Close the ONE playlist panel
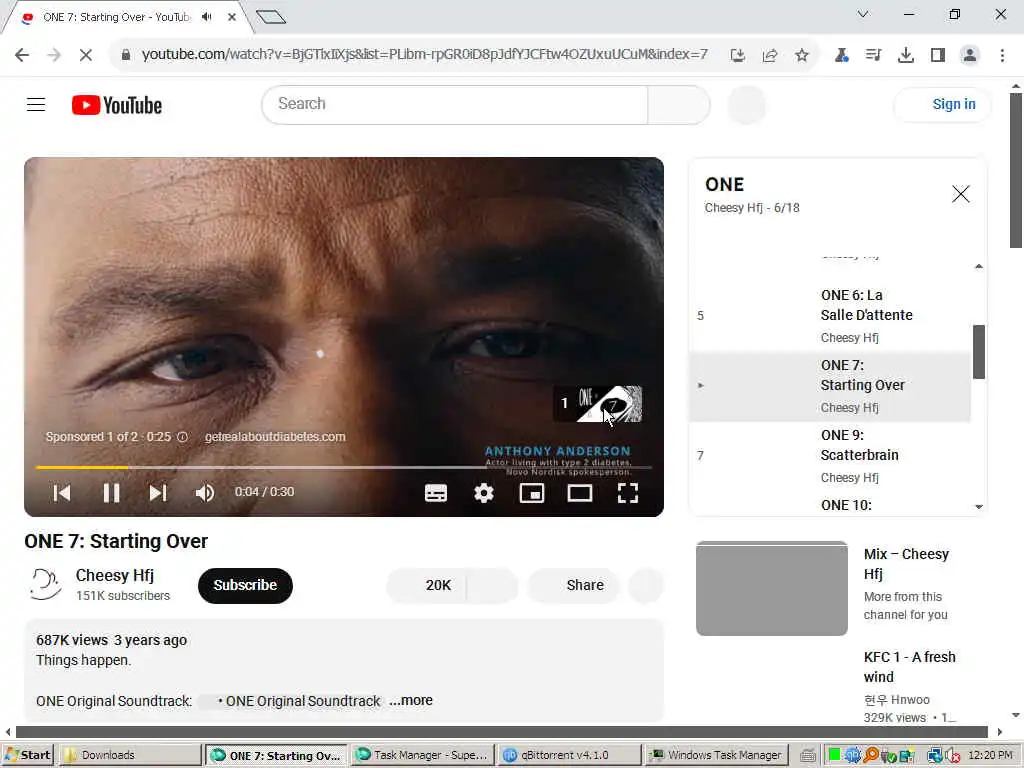 (x=960, y=194)
